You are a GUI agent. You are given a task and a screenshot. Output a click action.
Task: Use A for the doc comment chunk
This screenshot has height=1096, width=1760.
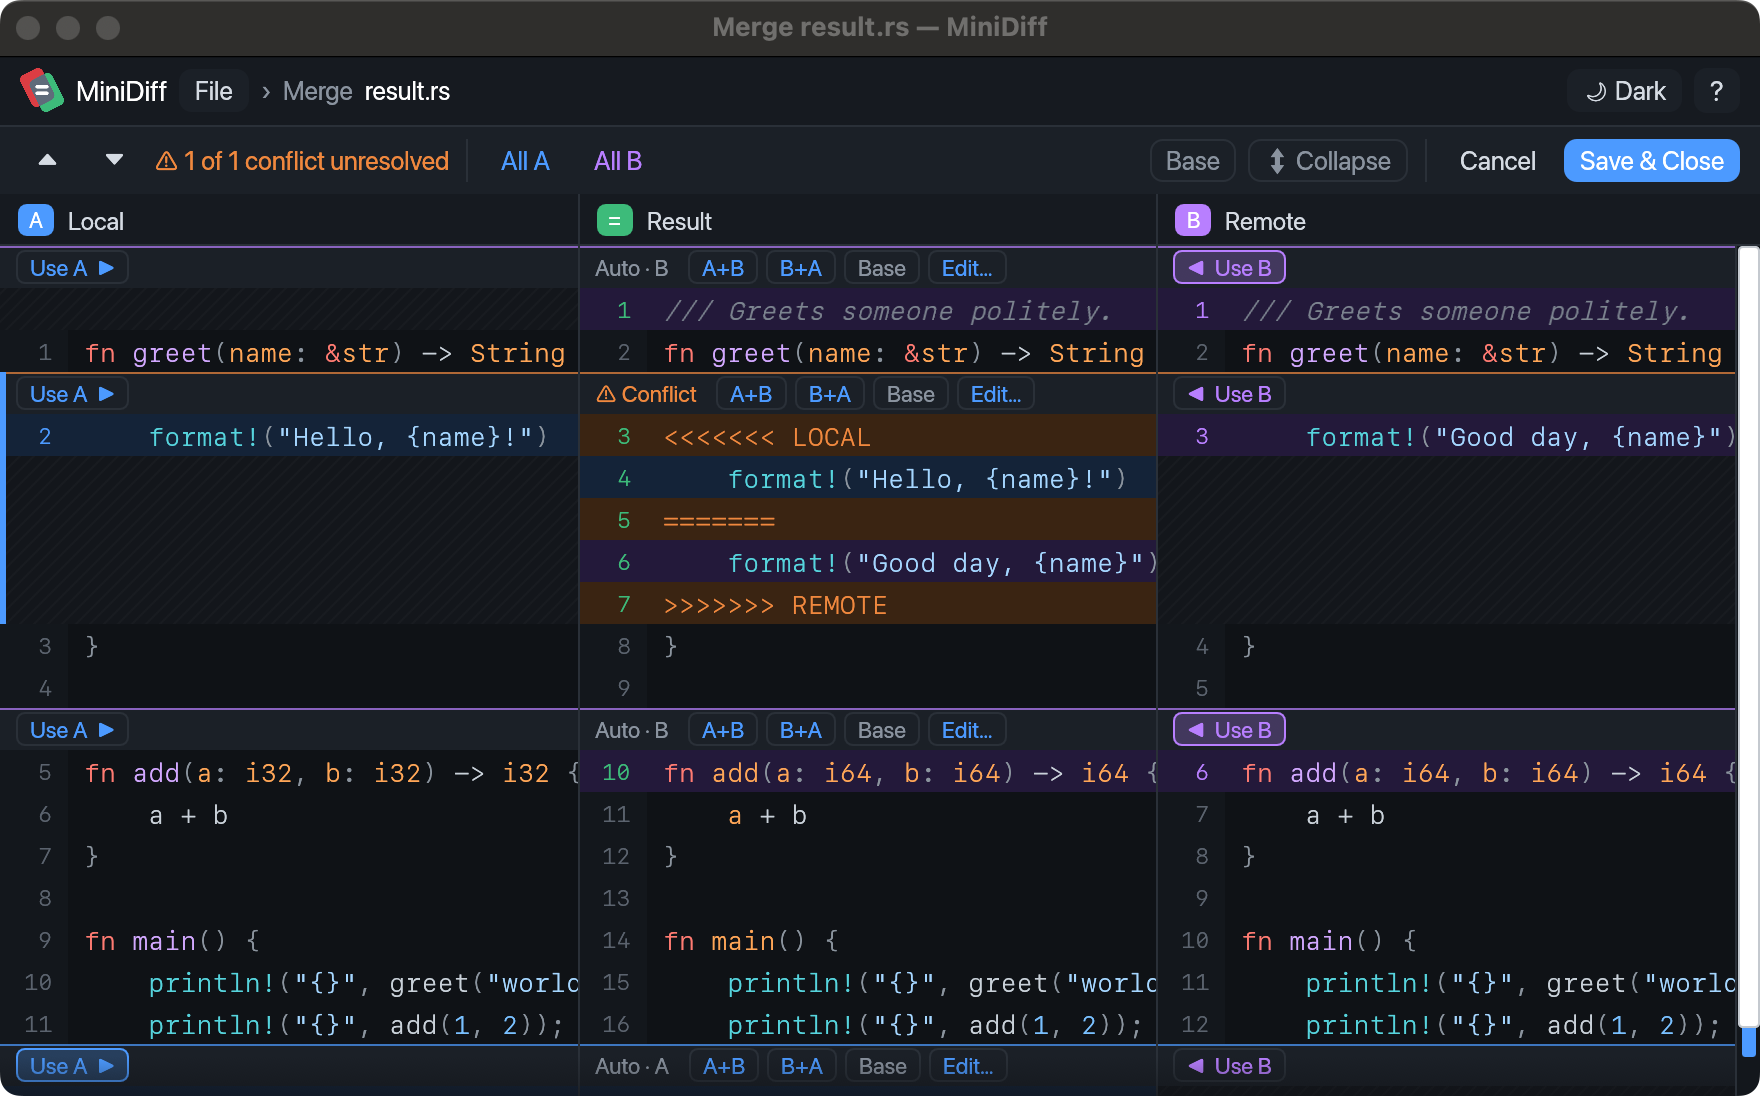click(72, 268)
